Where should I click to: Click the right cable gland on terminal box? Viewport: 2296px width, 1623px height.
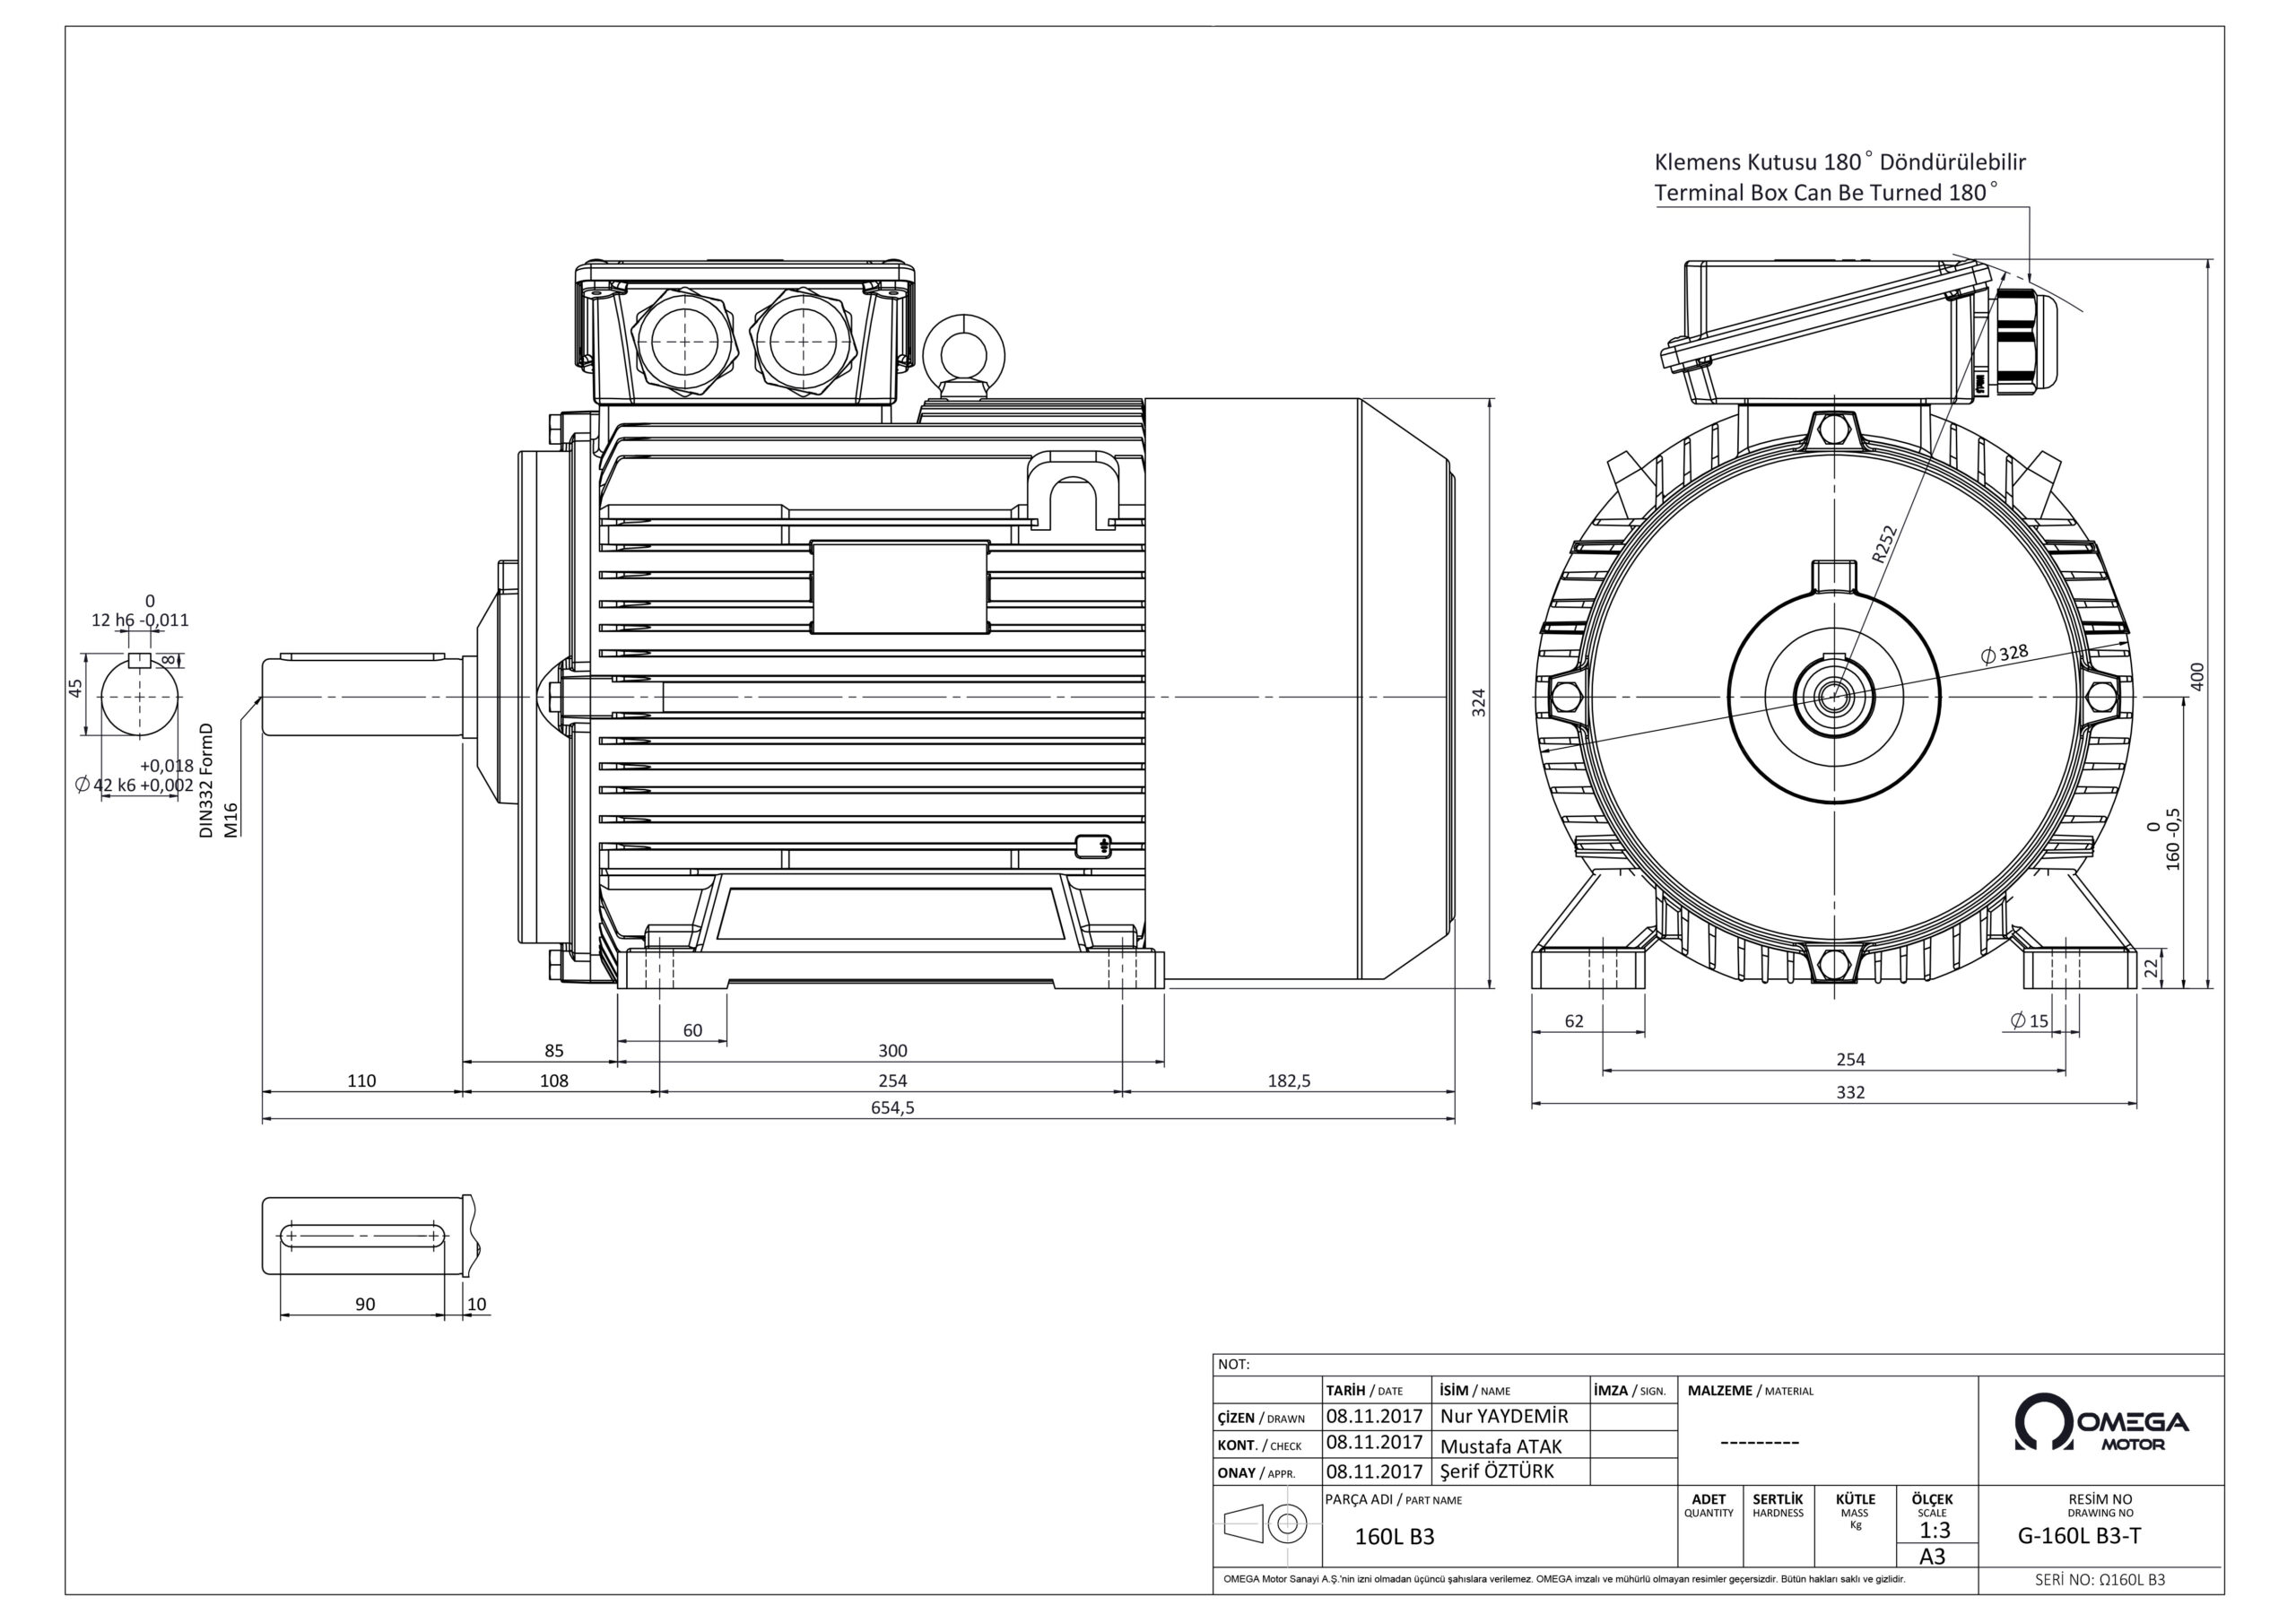point(802,340)
